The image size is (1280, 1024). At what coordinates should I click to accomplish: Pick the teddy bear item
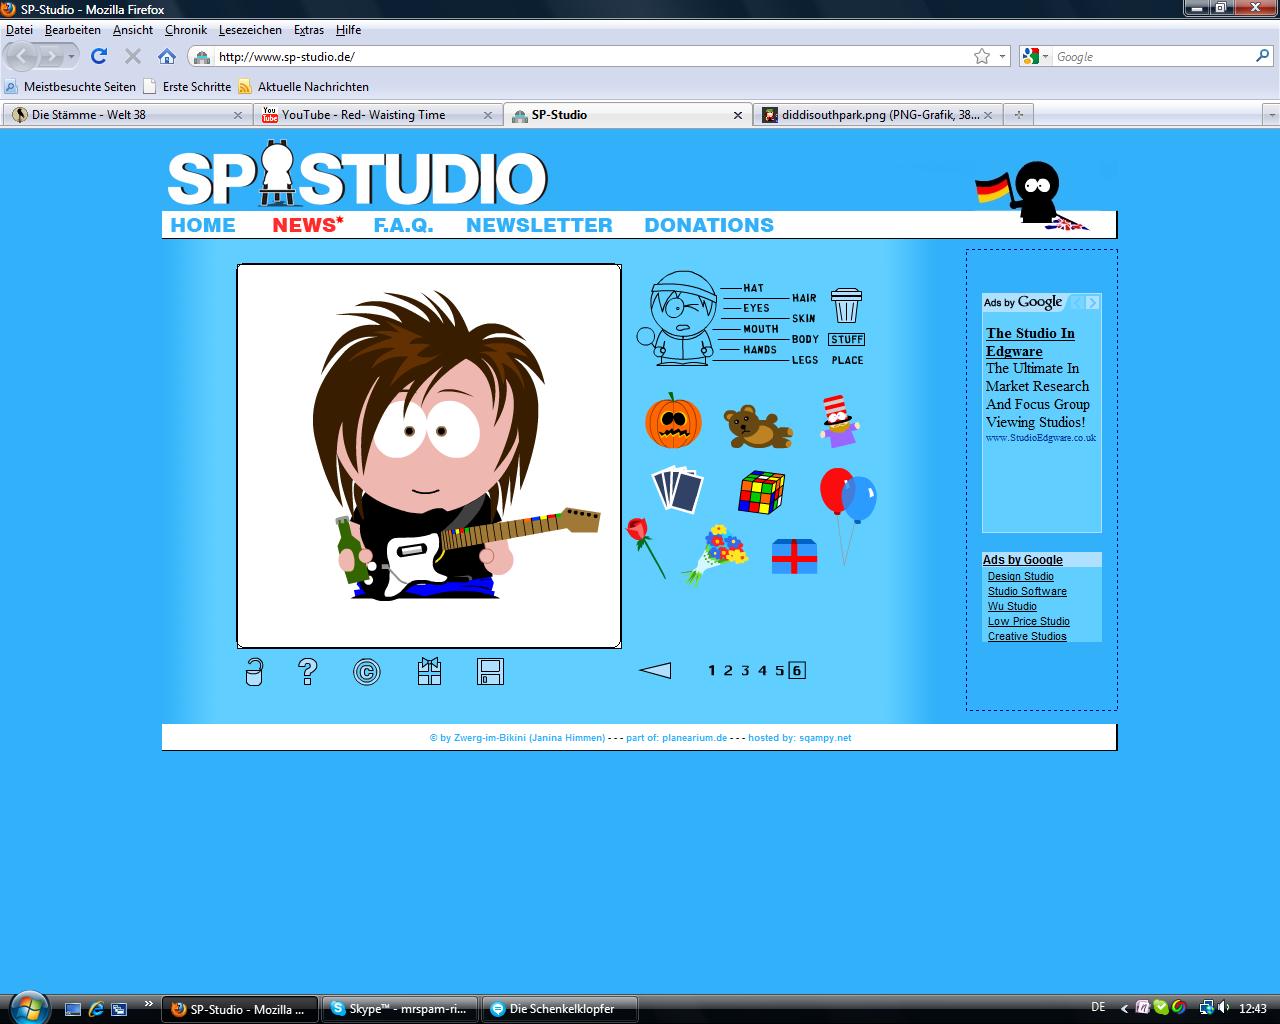click(758, 427)
